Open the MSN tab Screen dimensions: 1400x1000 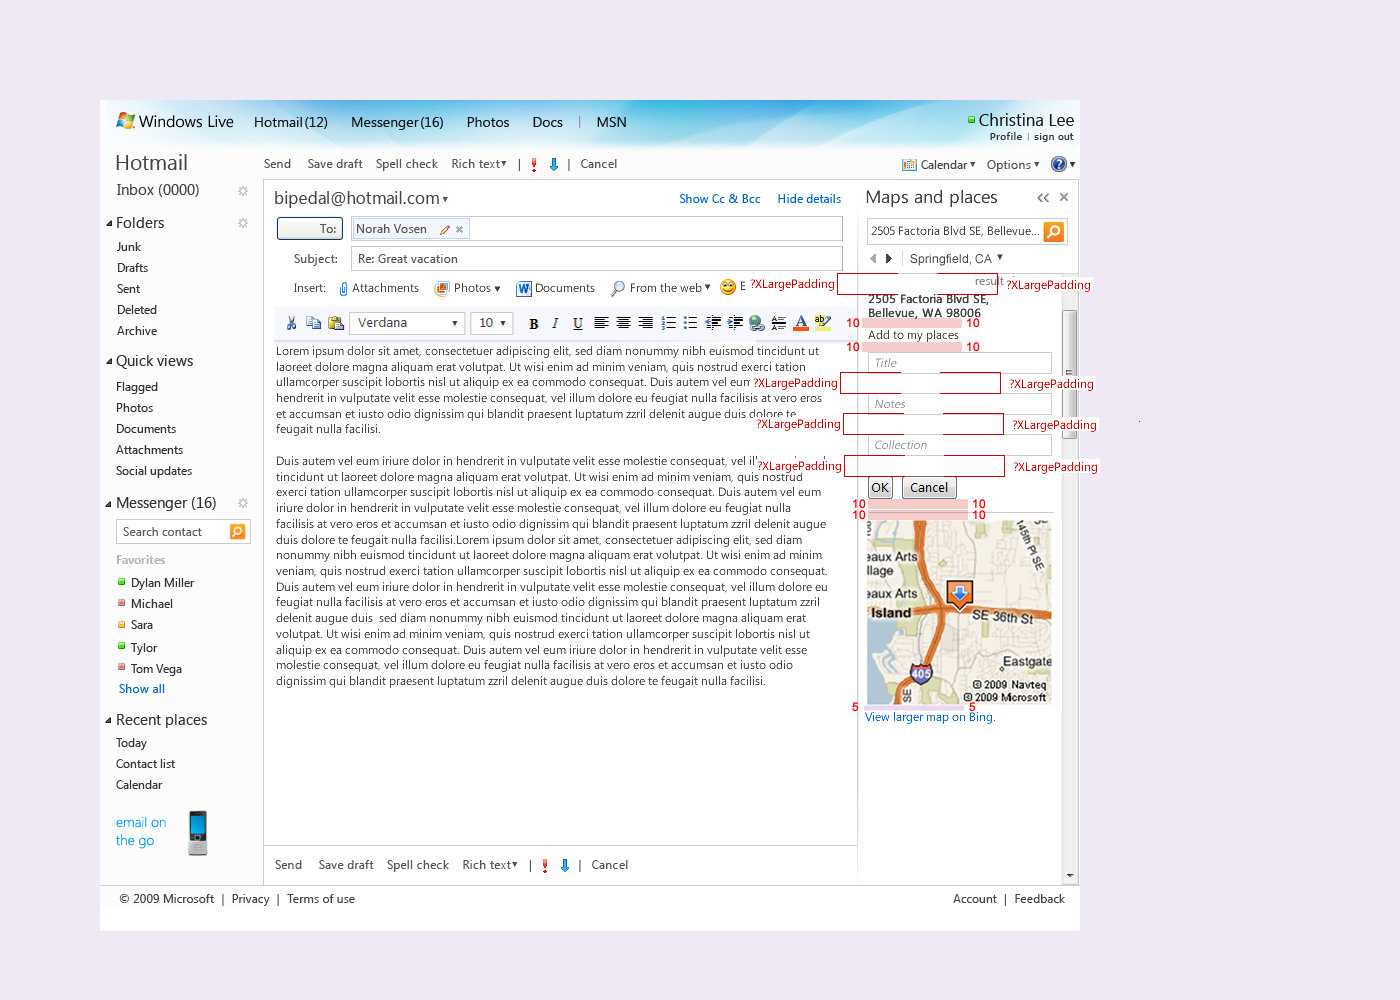click(611, 122)
